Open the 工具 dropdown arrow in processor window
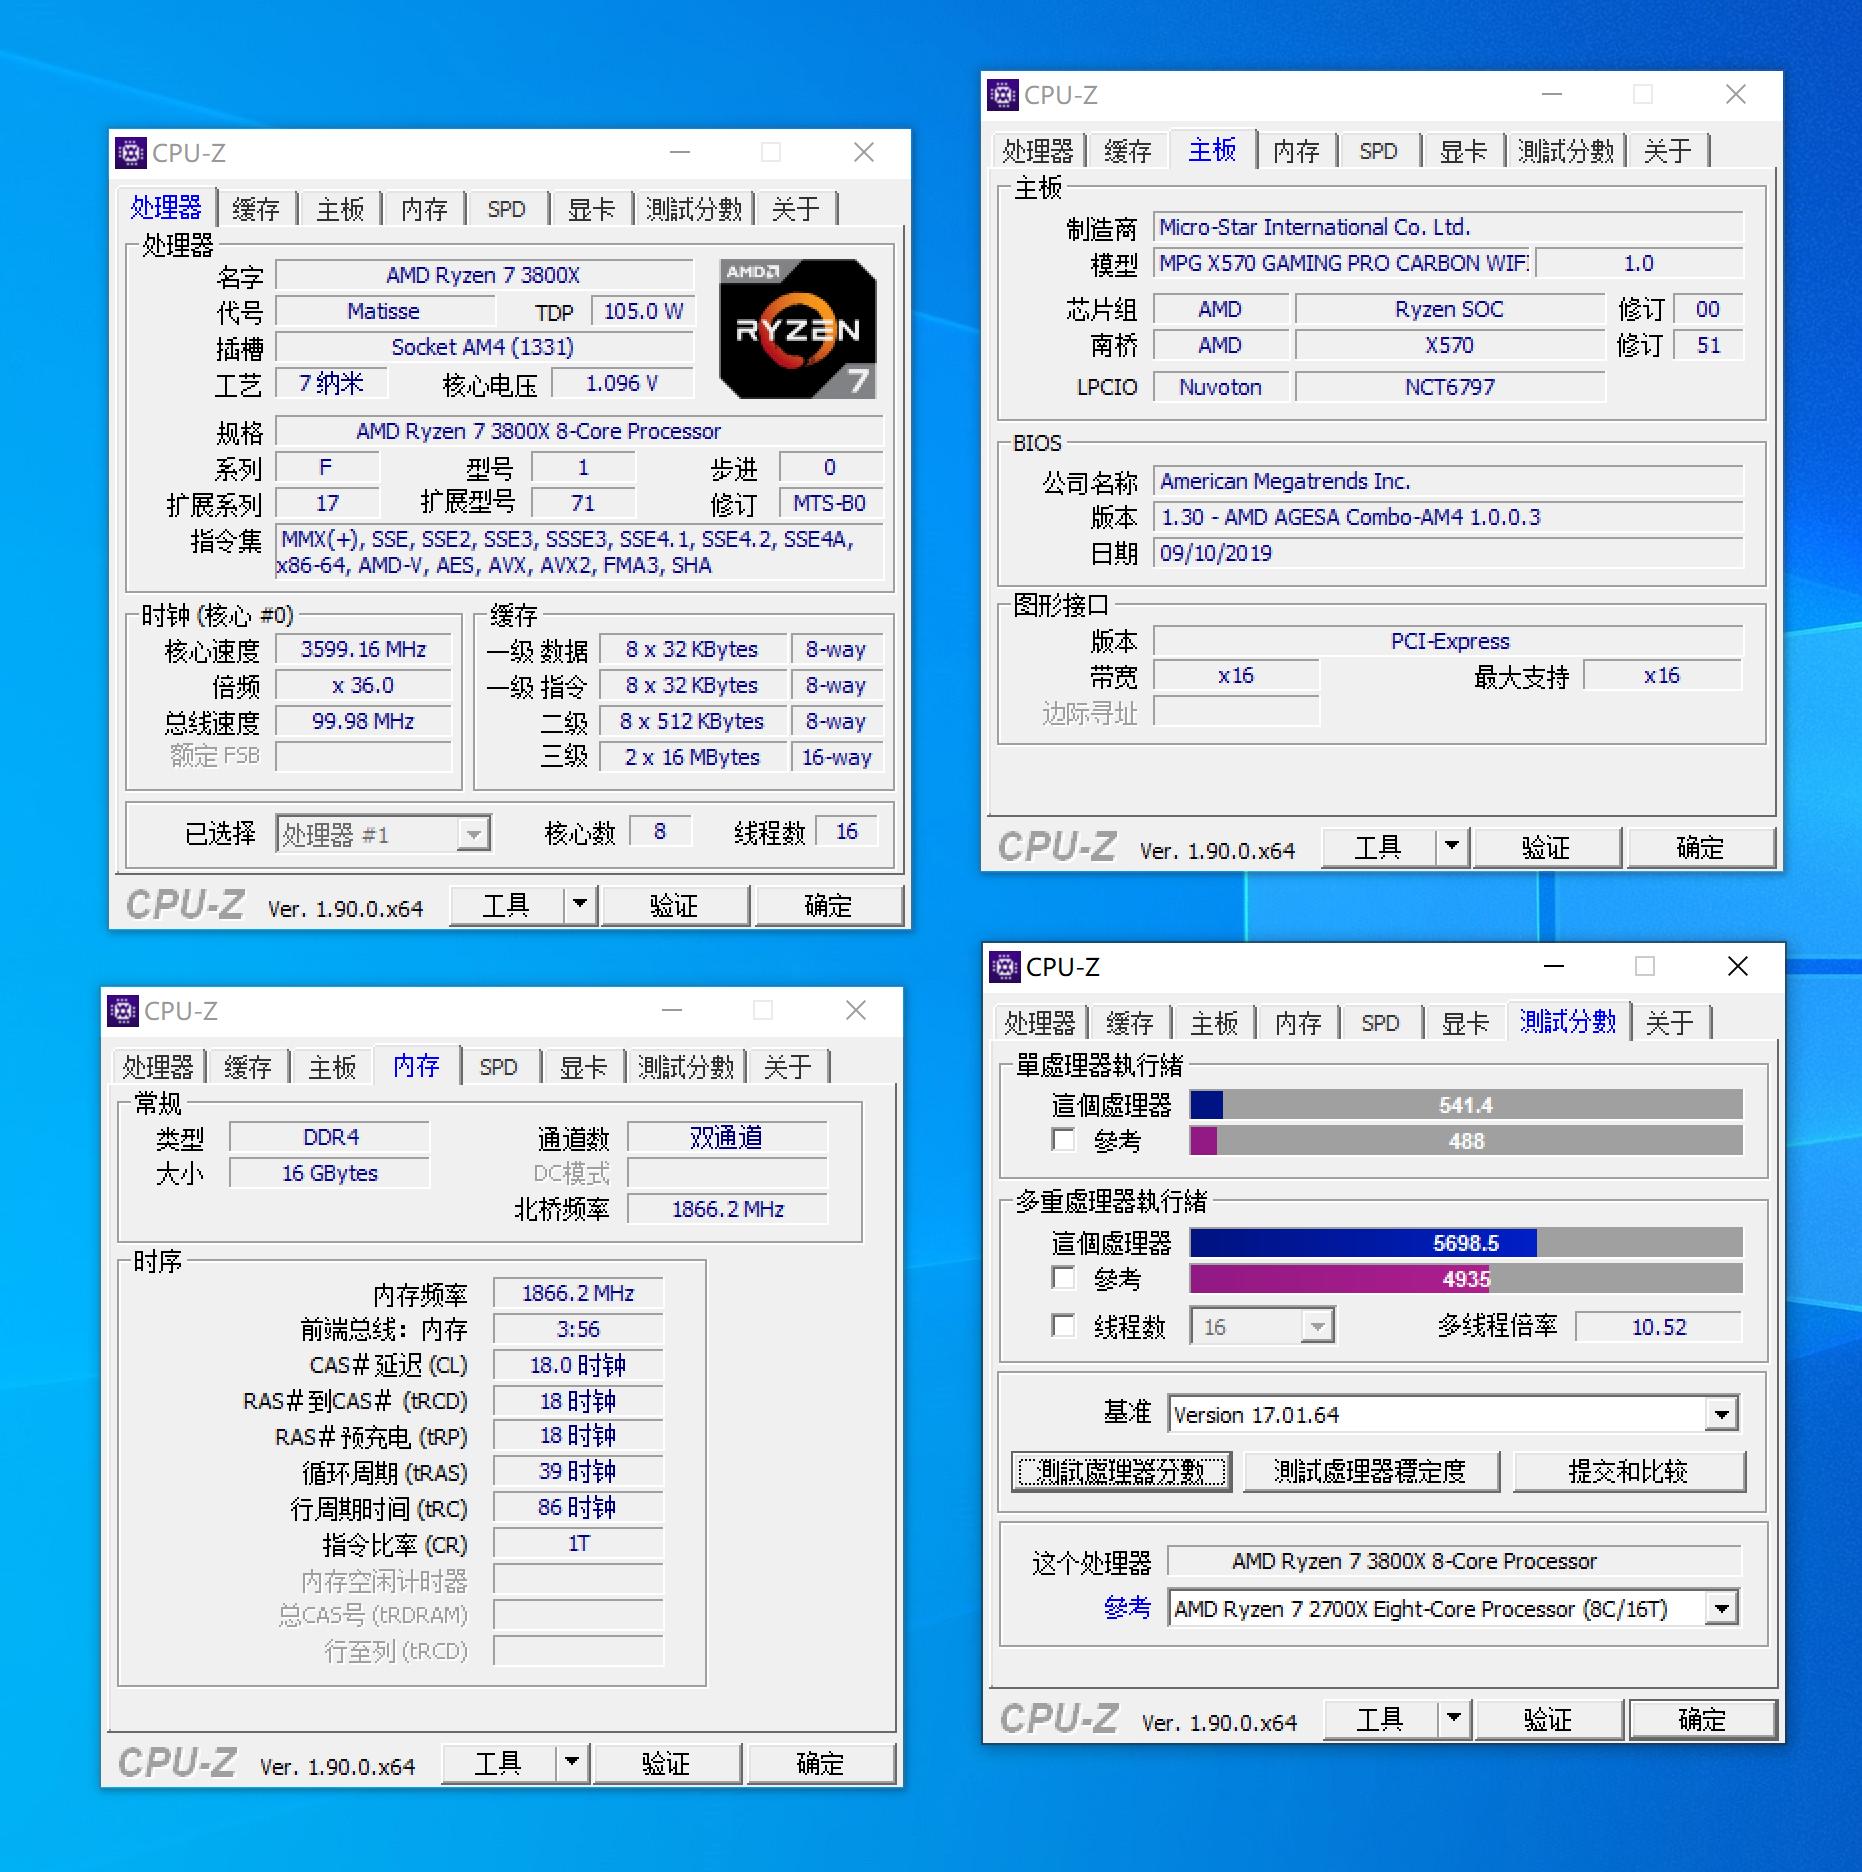The image size is (1862, 1872). [580, 905]
